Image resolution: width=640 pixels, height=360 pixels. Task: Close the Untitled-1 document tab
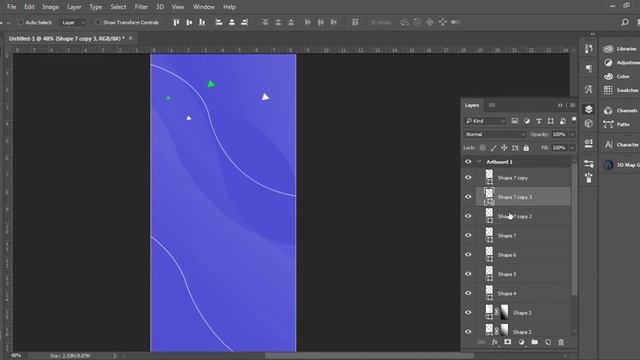(x=131, y=38)
